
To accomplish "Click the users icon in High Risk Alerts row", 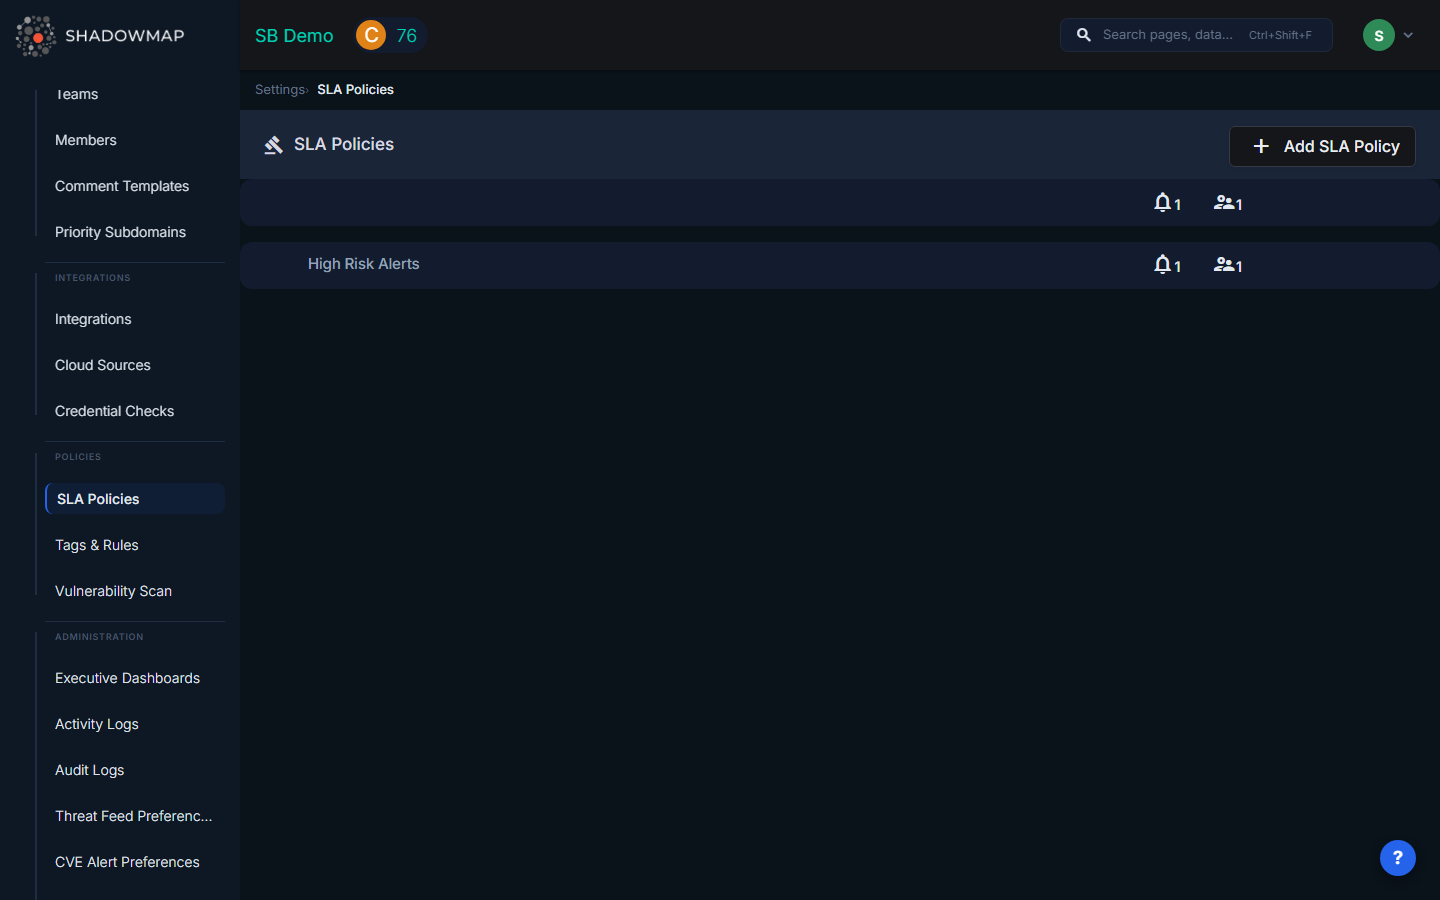I will [x=1224, y=264].
